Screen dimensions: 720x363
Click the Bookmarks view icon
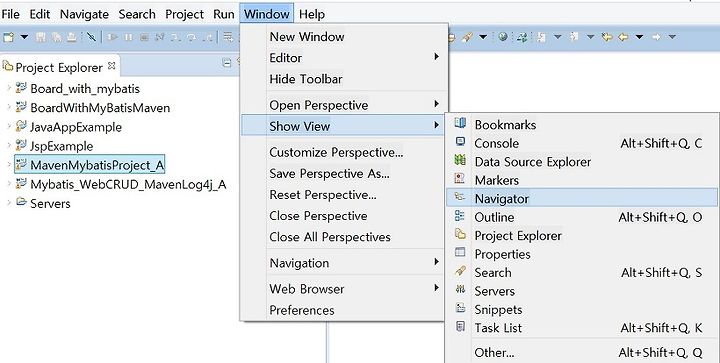pyautogui.click(x=460, y=123)
